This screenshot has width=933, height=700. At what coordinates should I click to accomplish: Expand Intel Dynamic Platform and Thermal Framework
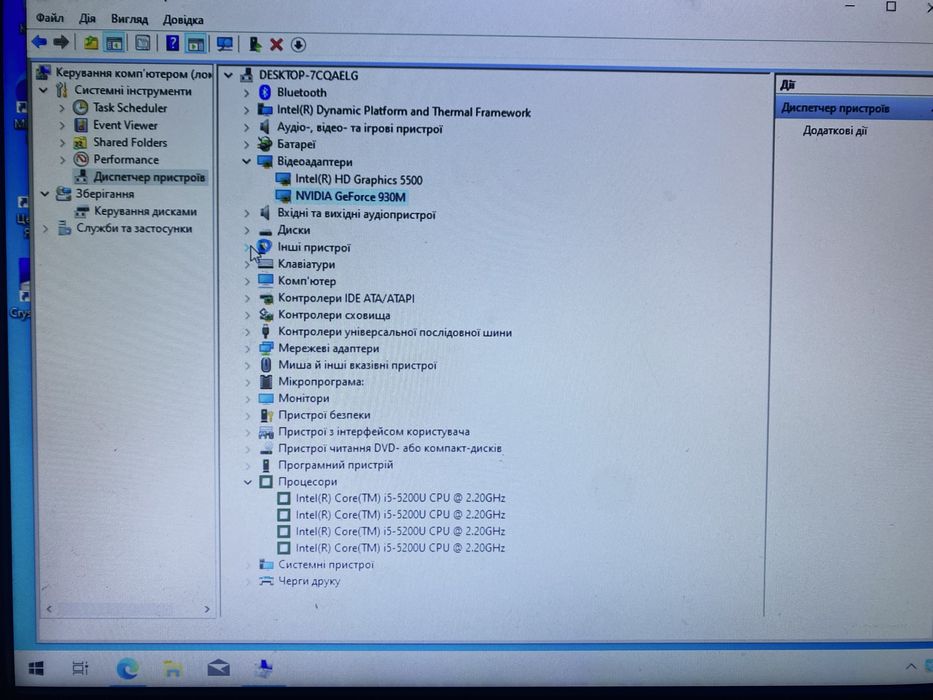click(x=246, y=111)
